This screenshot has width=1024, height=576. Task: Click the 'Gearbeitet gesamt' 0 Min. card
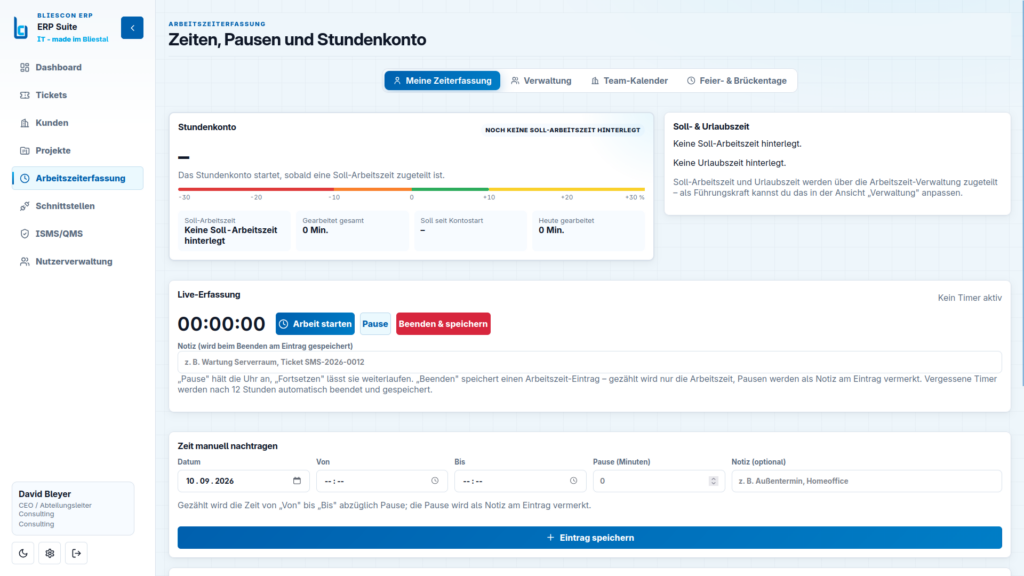tap(352, 231)
